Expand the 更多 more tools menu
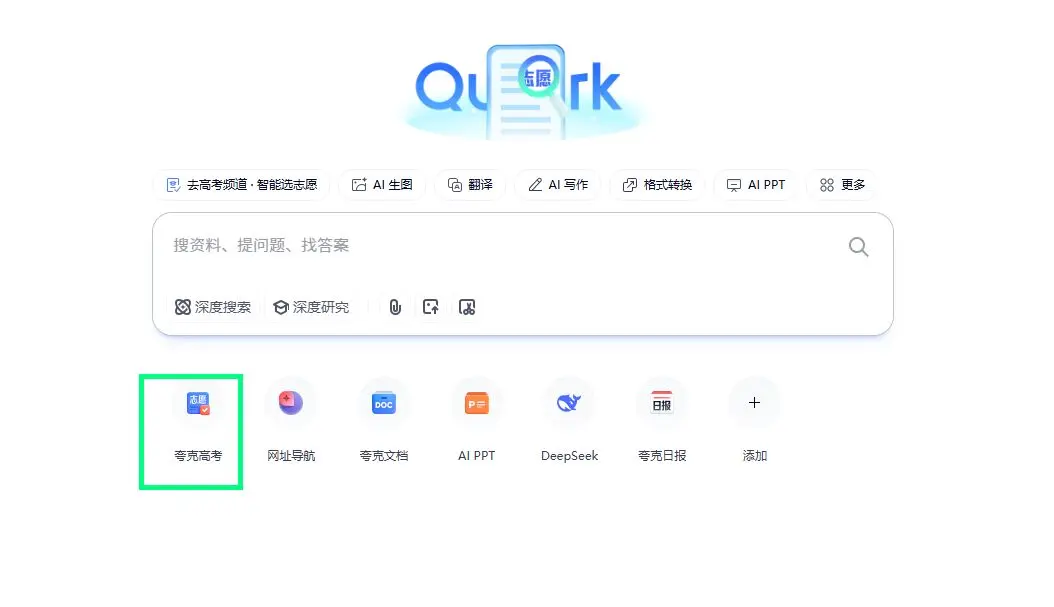Viewport: 1054px width, 607px height. coord(842,185)
